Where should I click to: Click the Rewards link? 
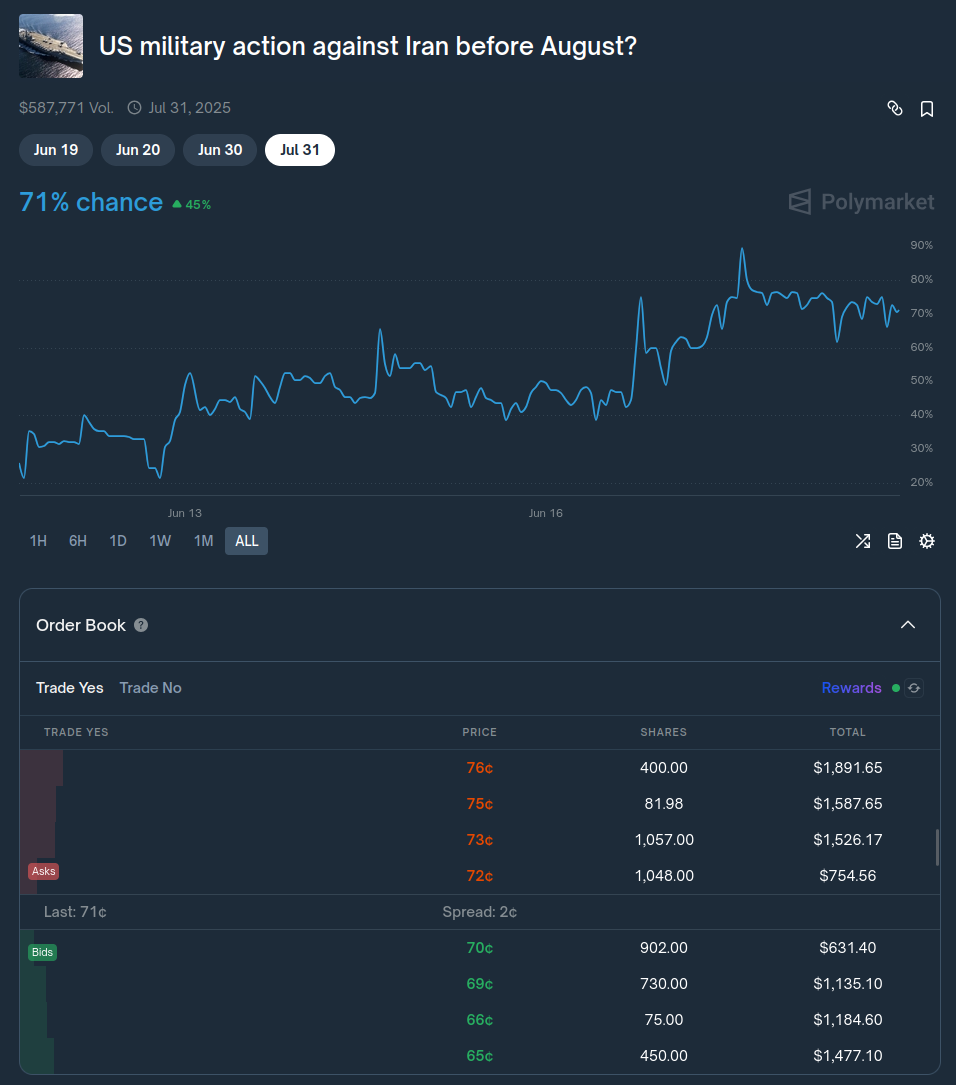(852, 688)
